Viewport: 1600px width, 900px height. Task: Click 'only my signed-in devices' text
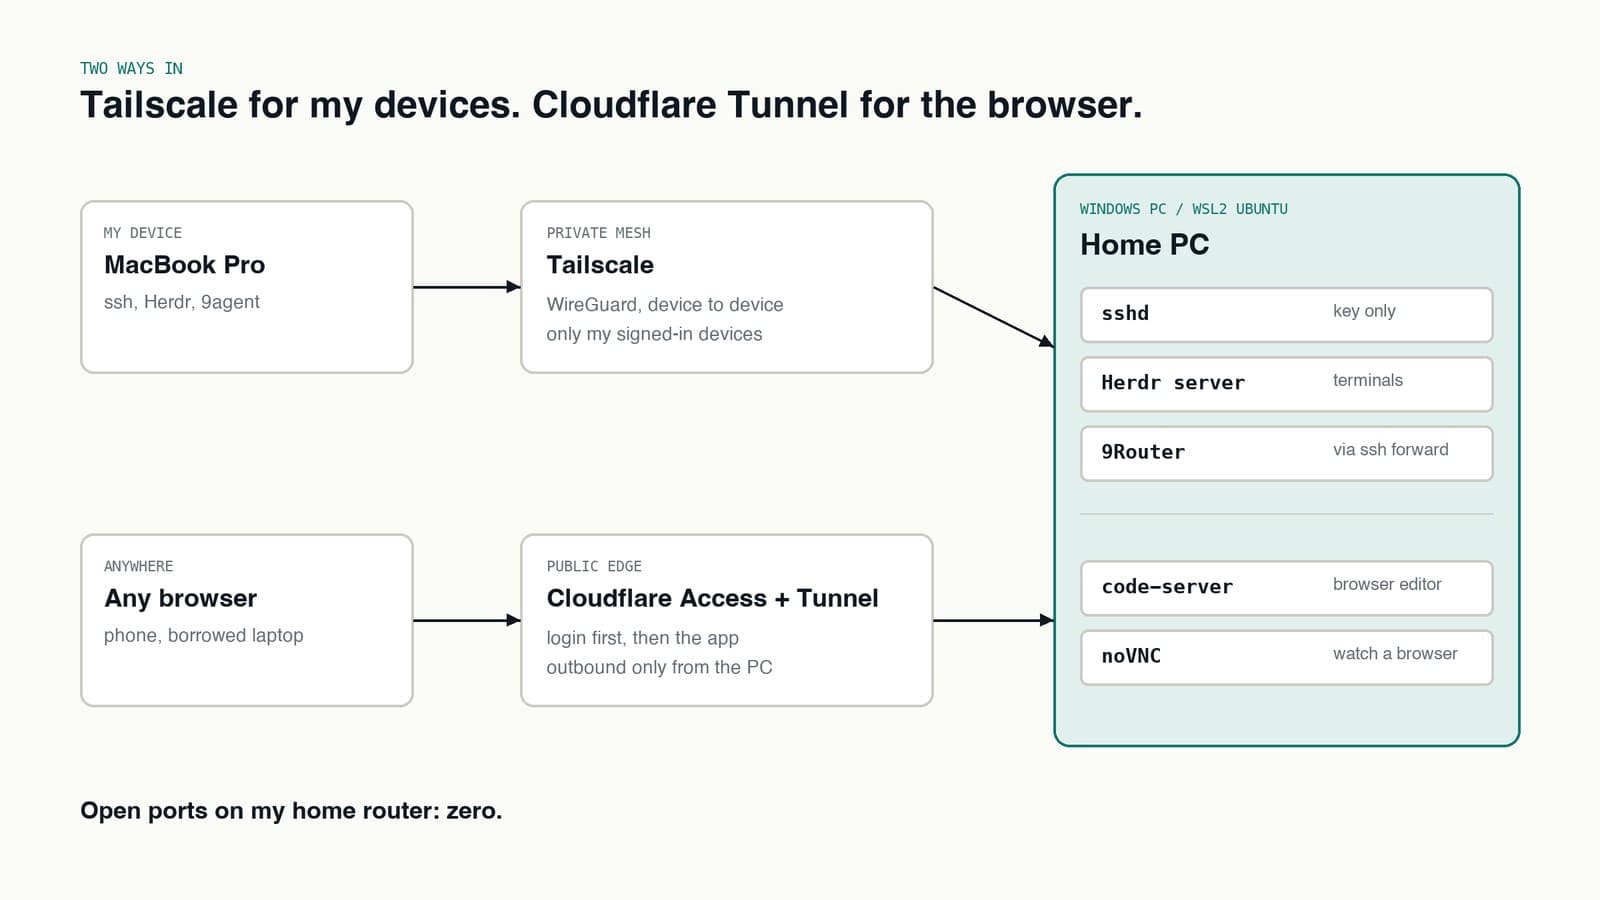[654, 334]
